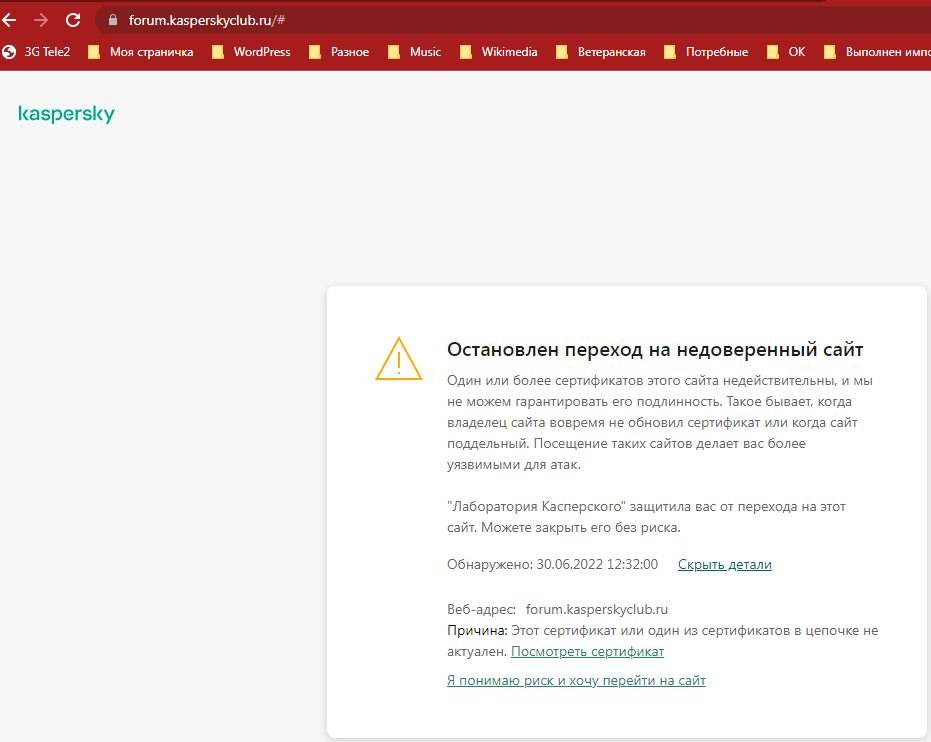Open the Music bookmark folder

(414, 52)
